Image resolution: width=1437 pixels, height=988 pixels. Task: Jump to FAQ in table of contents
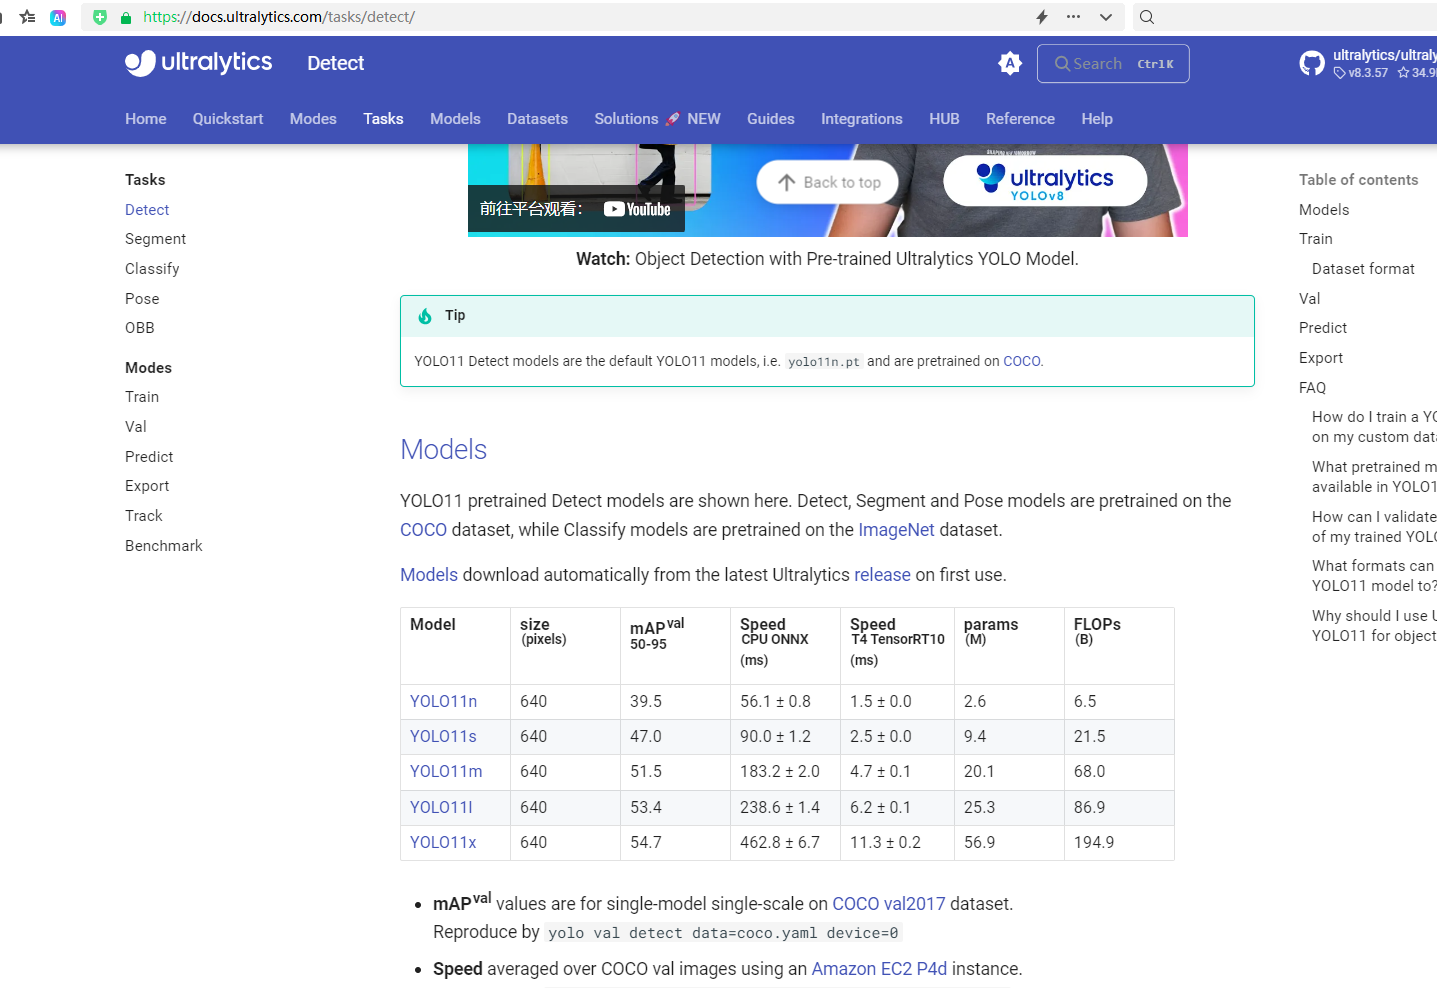click(1312, 388)
